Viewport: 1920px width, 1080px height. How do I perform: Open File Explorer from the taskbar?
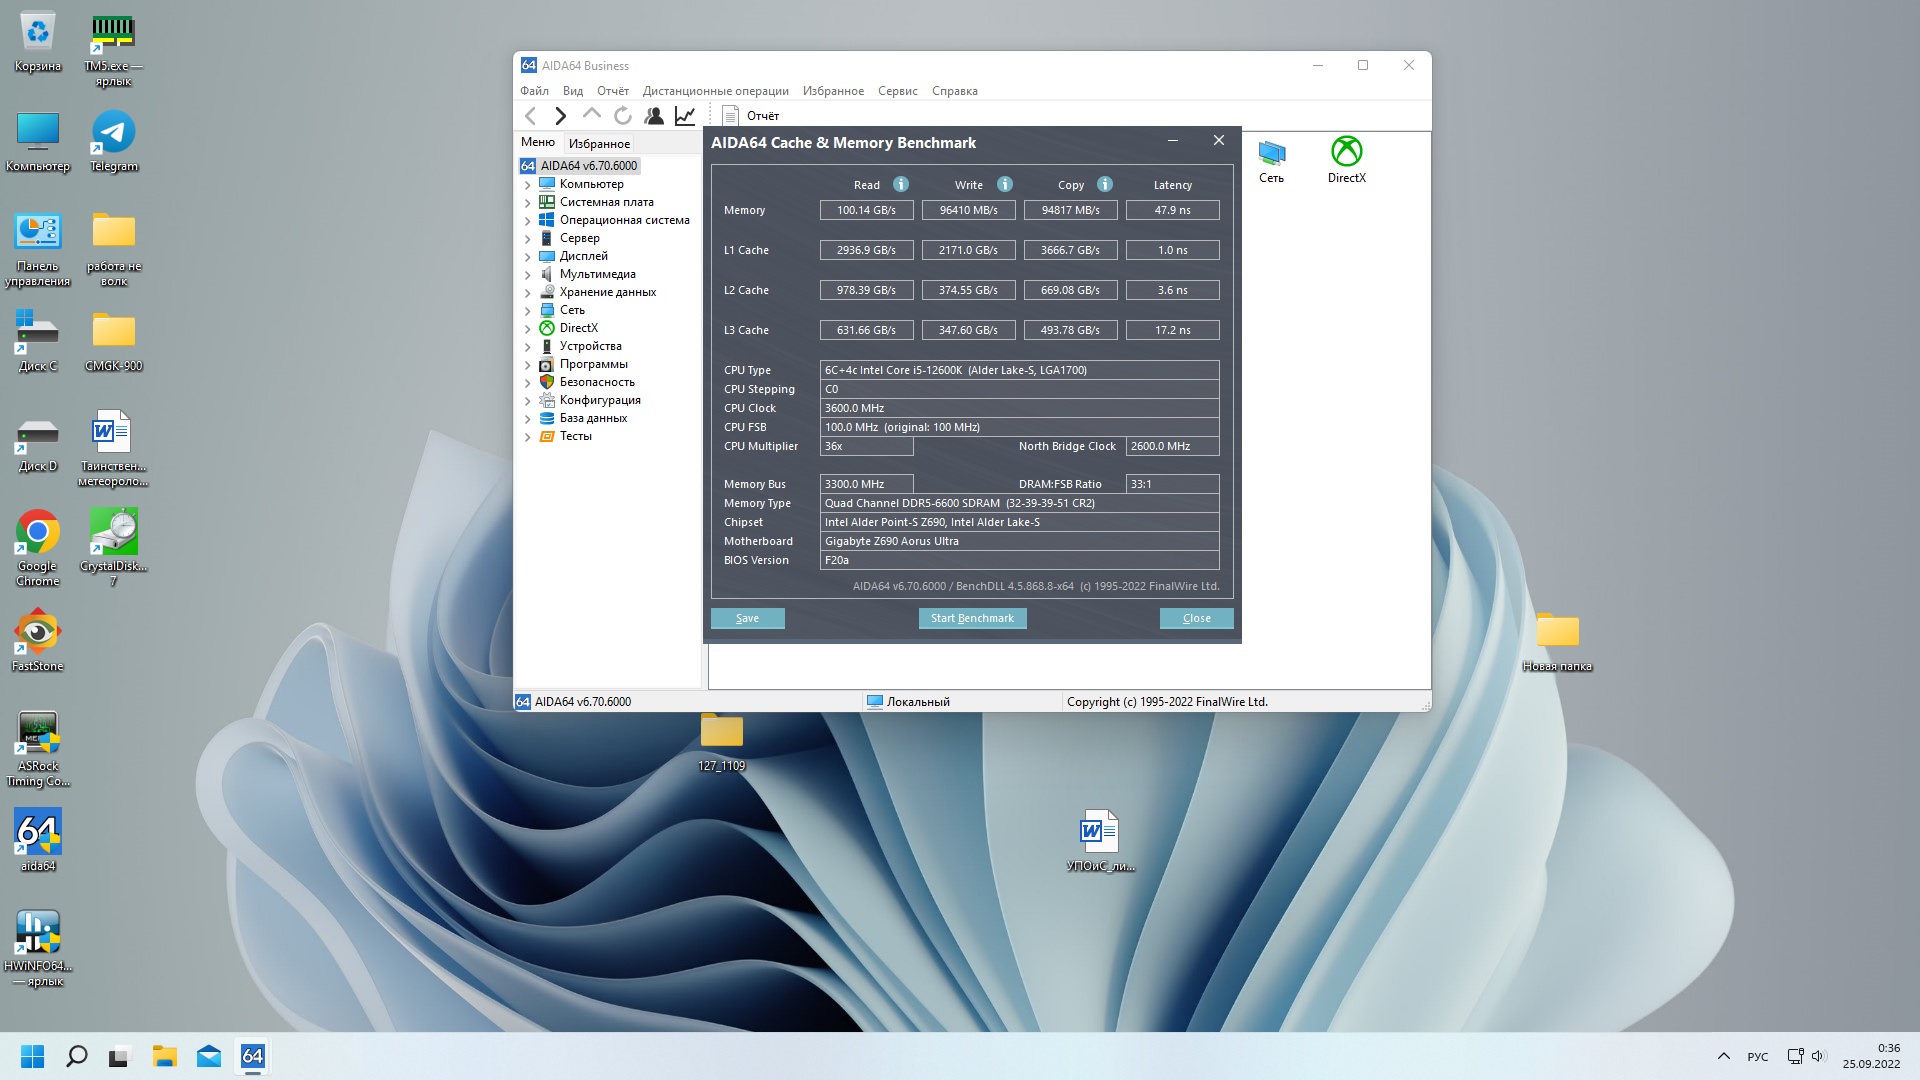(164, 1056)
